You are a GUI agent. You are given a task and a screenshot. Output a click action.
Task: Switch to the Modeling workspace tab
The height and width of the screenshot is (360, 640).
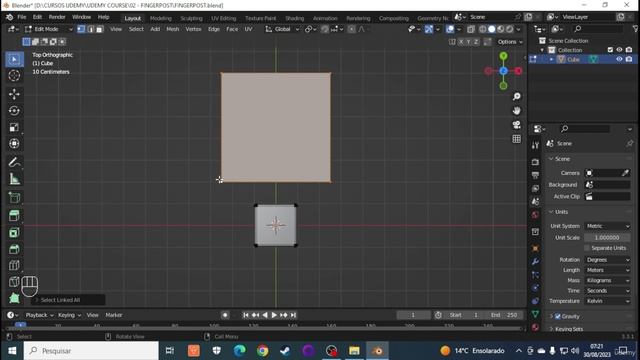(x=160, y=18)
